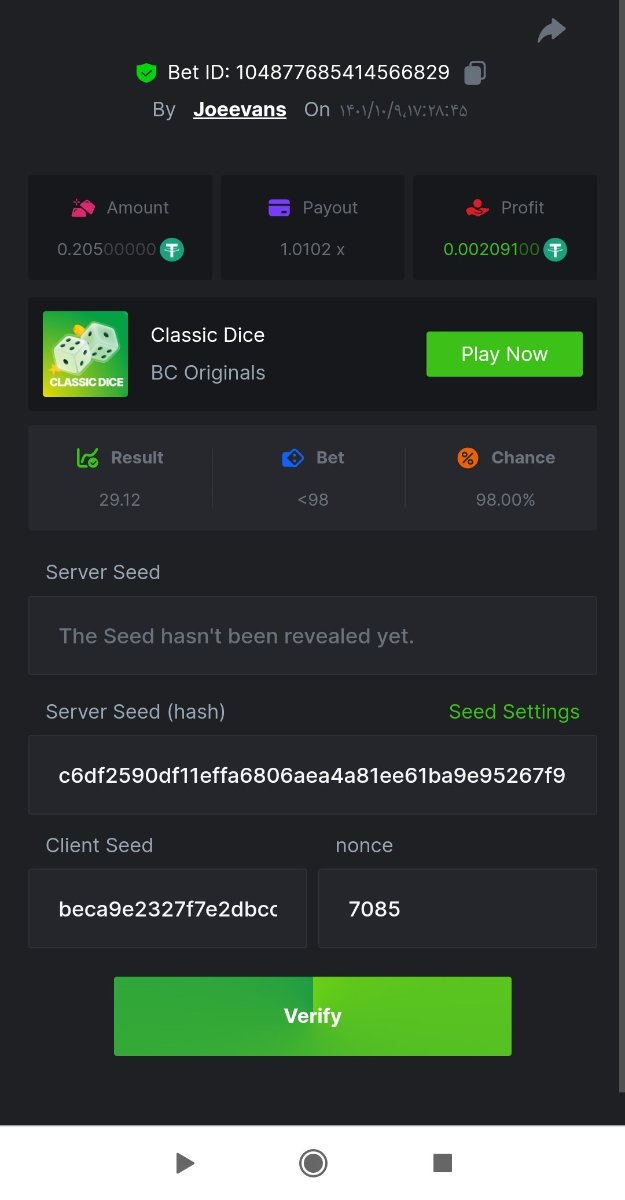Click the purple Payout card icon
Viewport: 625px width, 1200px height.
[x=279, y=208]
